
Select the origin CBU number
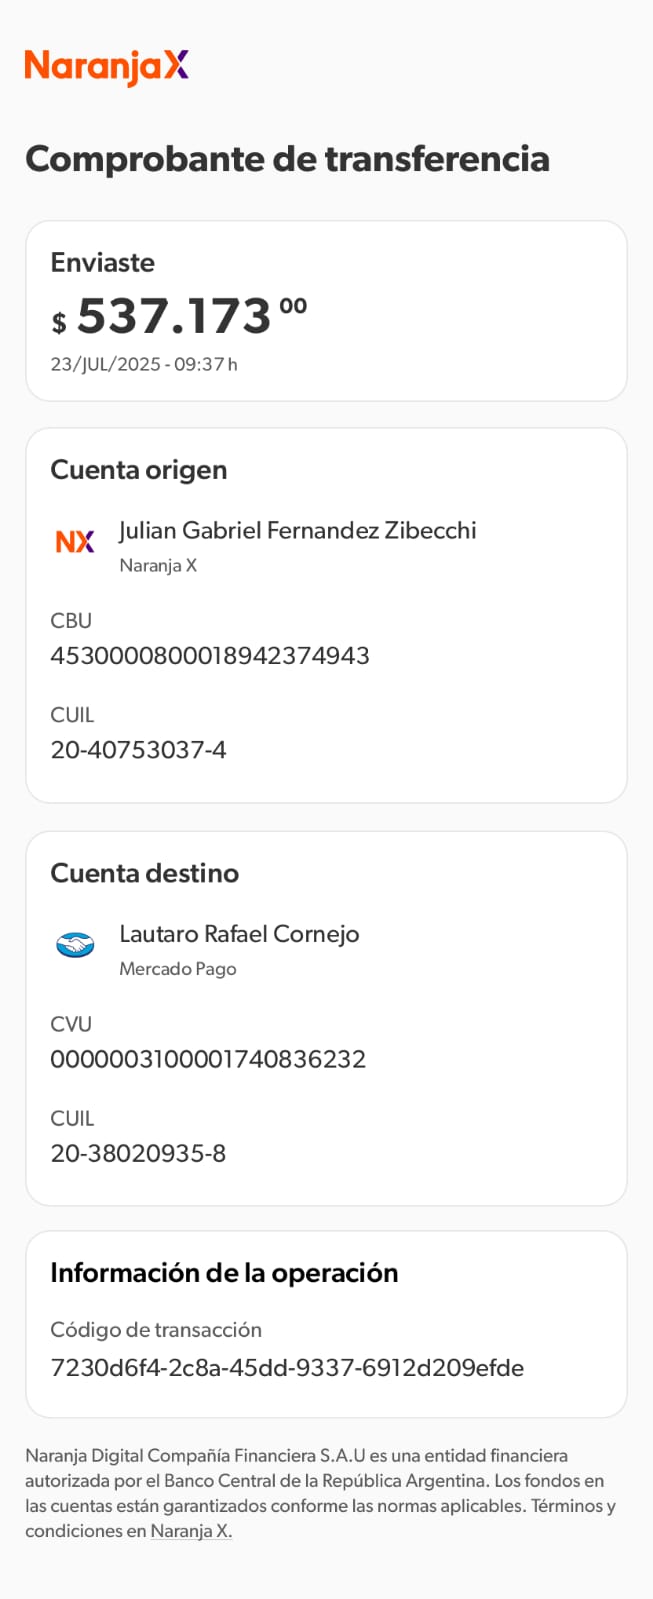[210, 655]
